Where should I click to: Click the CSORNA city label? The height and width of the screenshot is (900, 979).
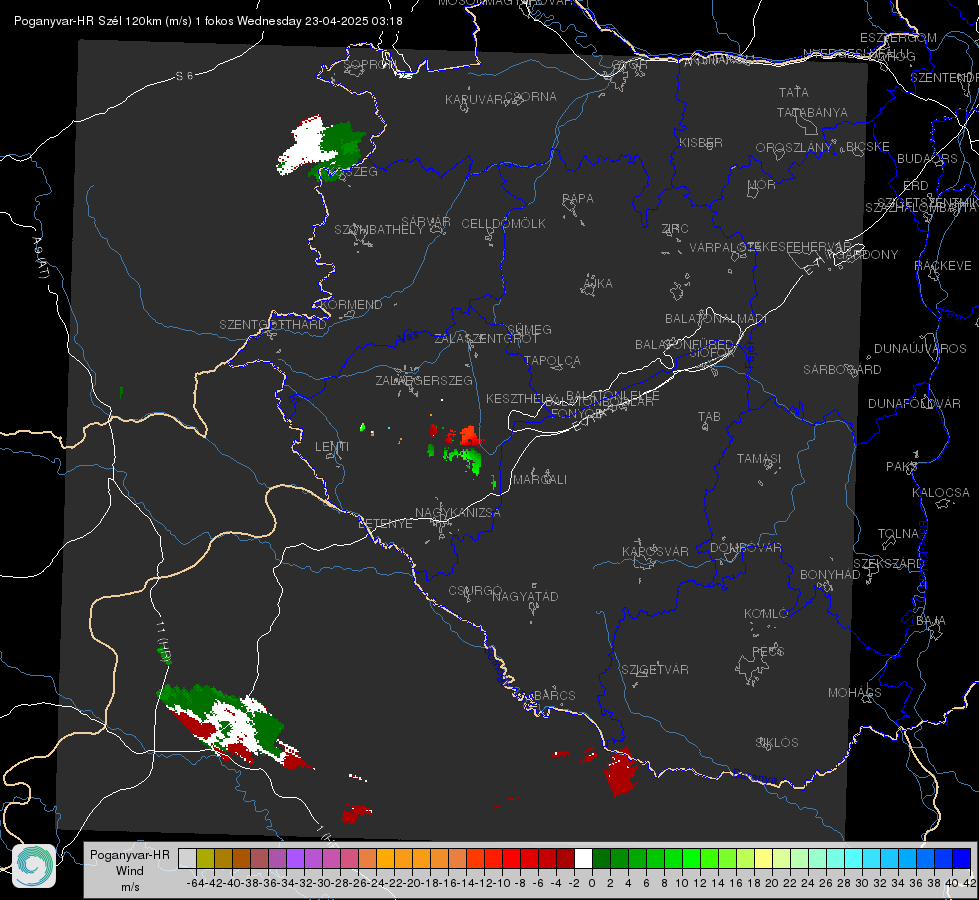[531, 97]
